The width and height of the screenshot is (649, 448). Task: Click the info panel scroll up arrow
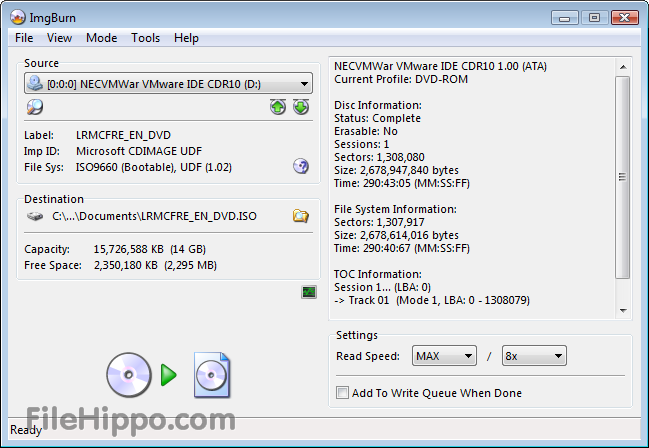[623, 67]
